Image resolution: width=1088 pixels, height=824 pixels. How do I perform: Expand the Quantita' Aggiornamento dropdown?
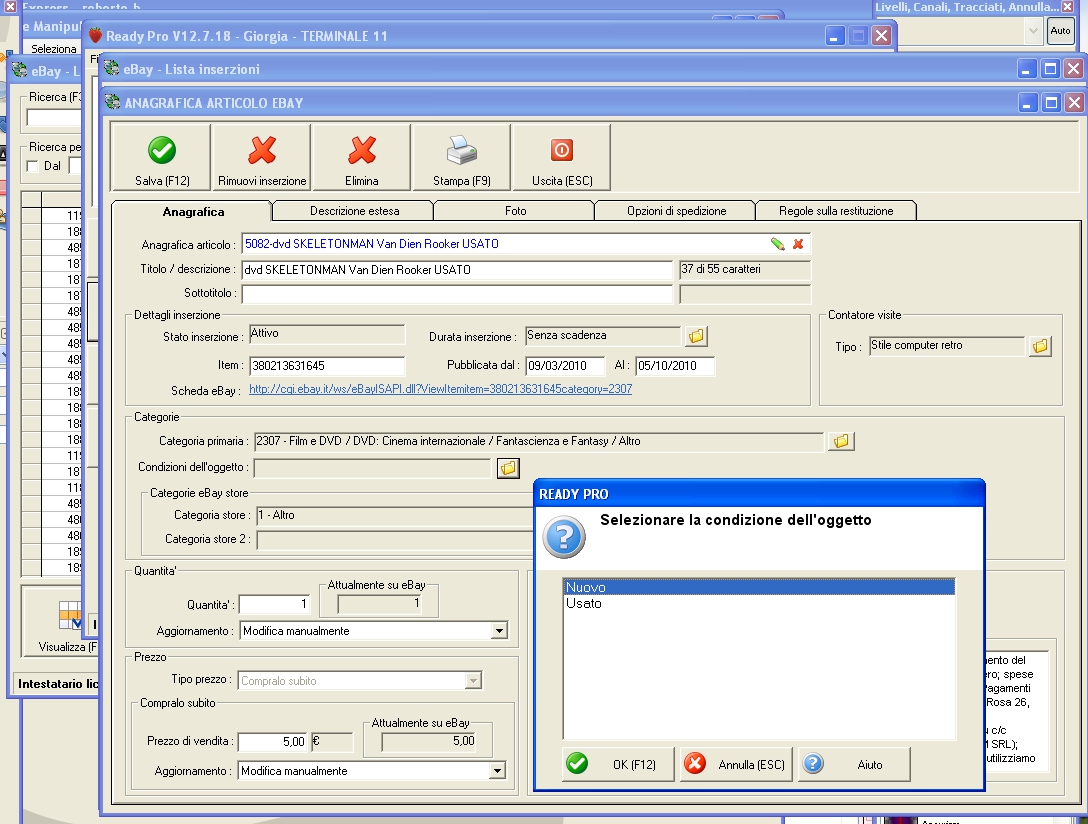coord(499,631)
